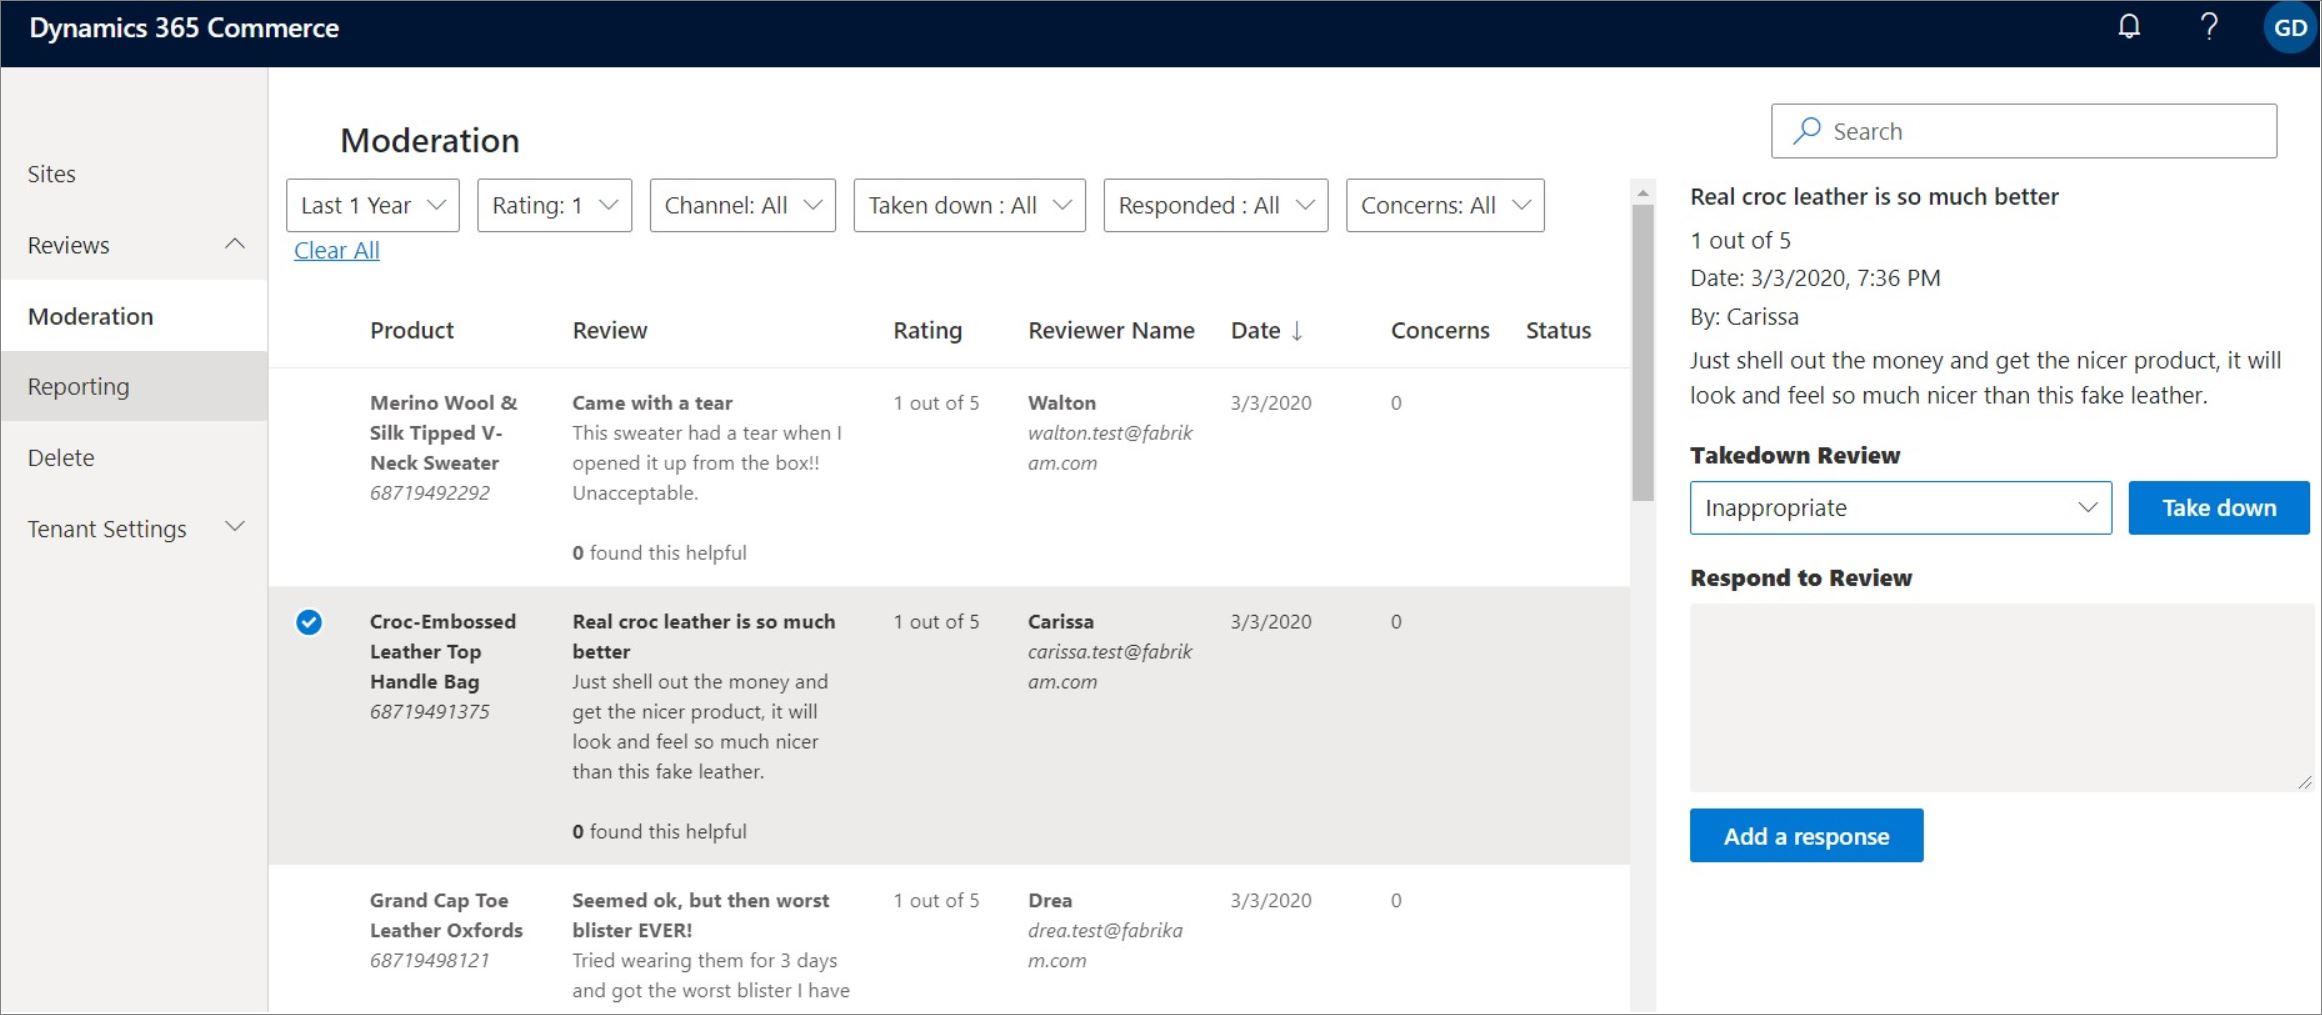The height and width of the screenshot is (1015, 2322).
Task: Click 'By: Carissa' in detail pane
Action: [x=1744, y=317]
